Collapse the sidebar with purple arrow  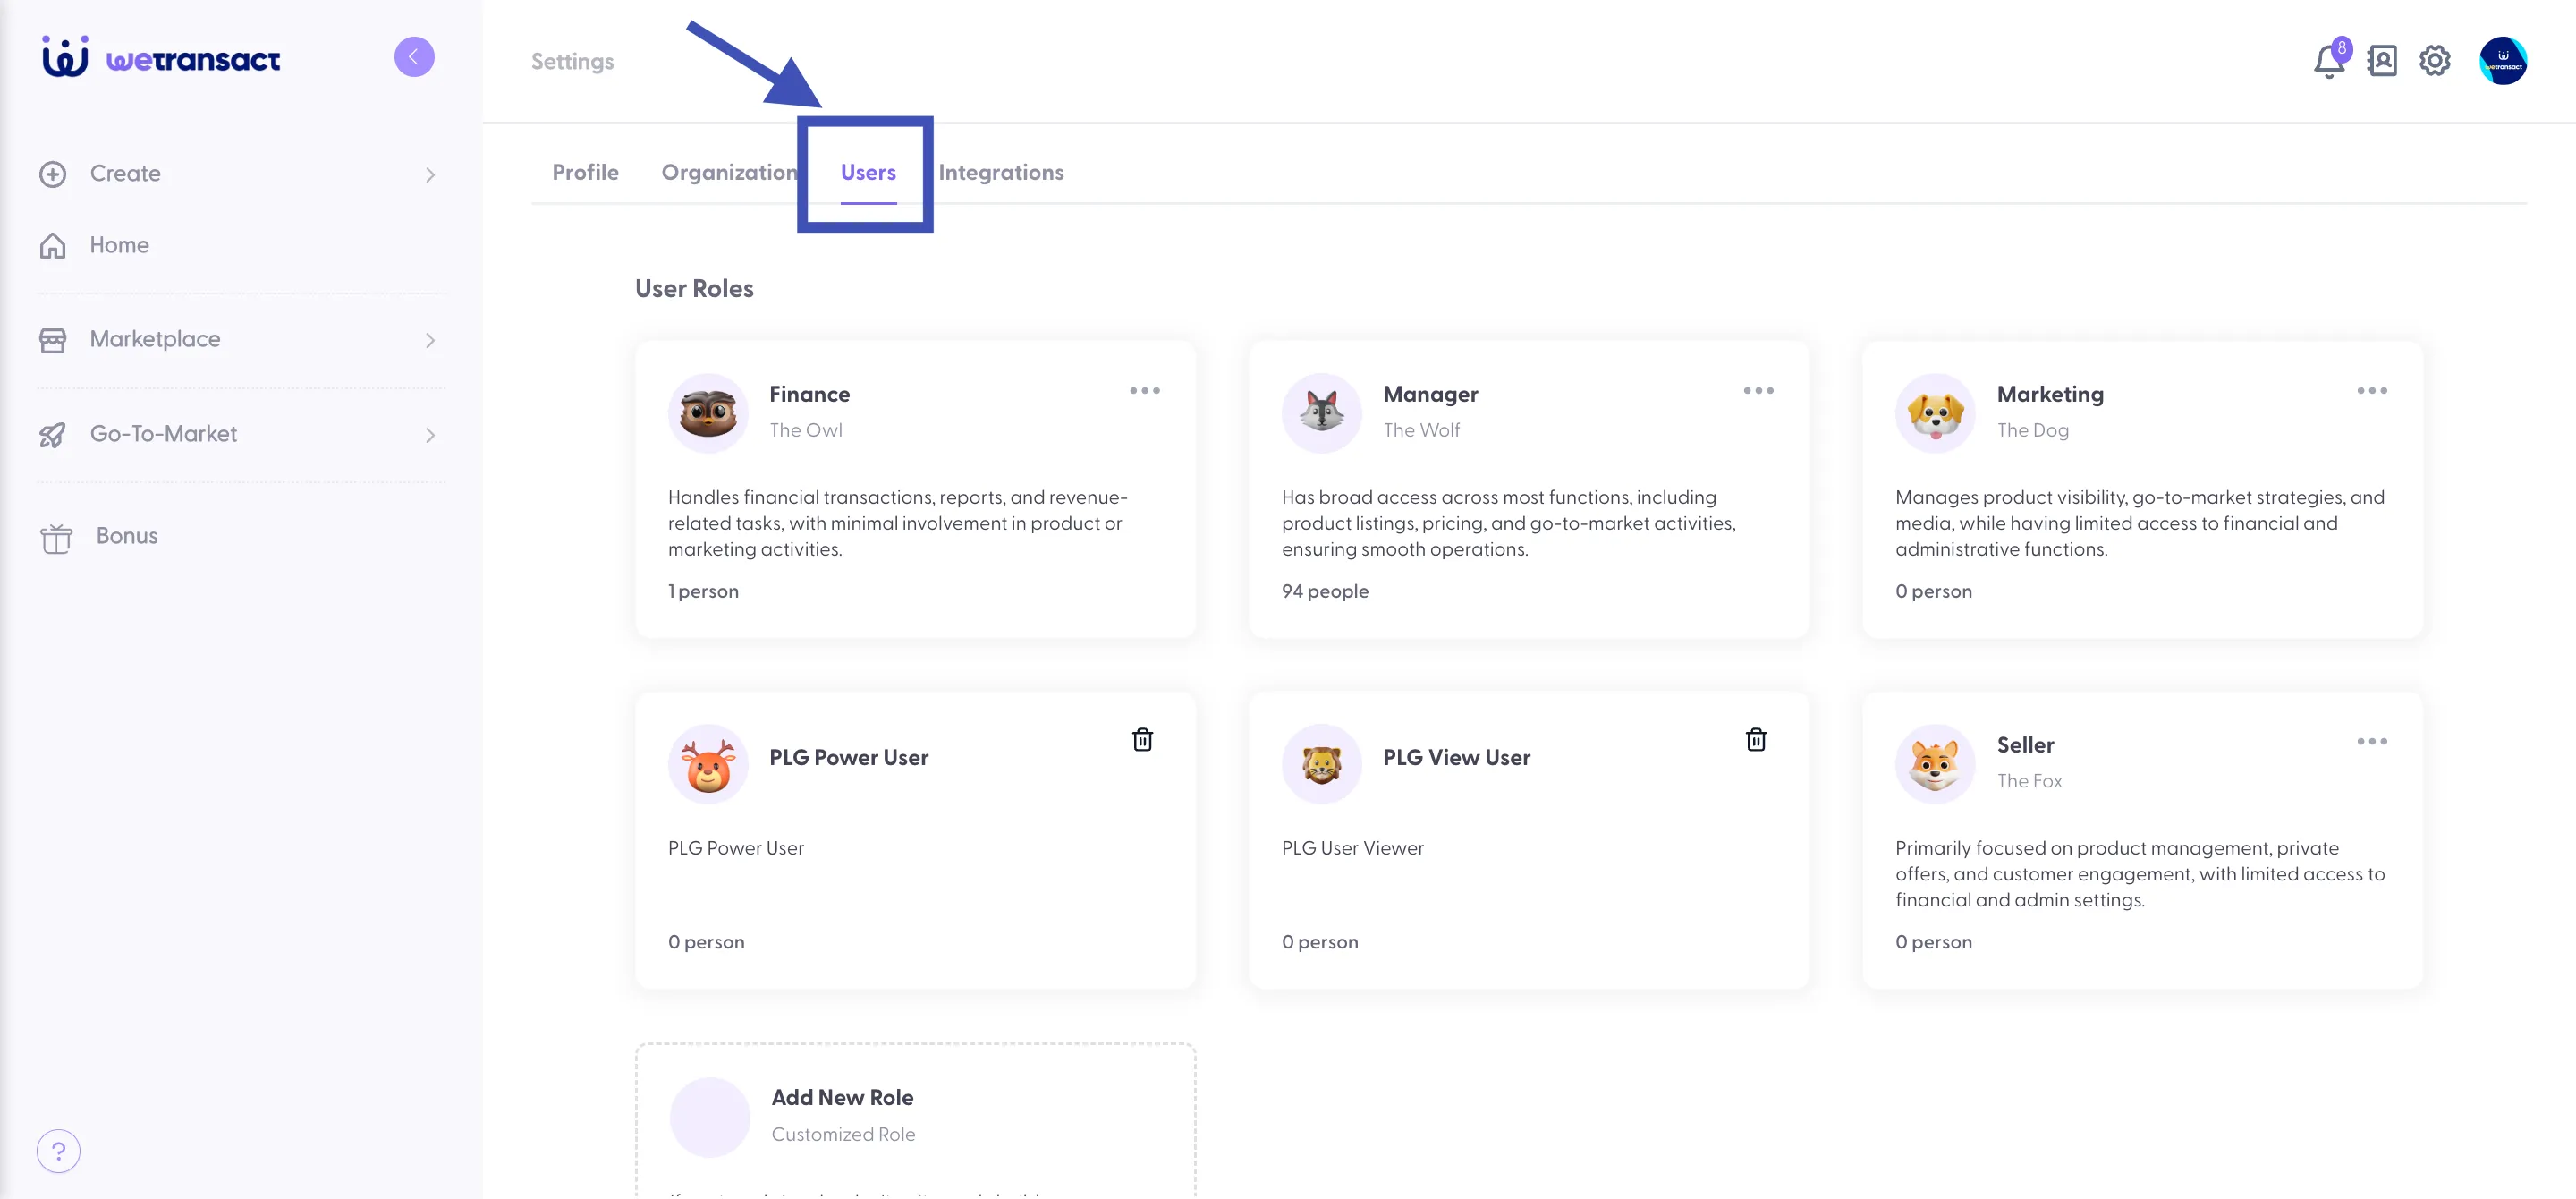coord(414,57)
